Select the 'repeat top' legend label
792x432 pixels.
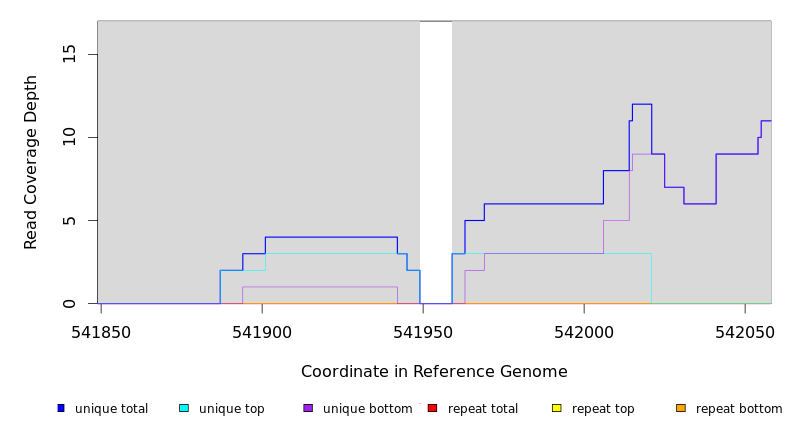pyautogui.click(x=603, y=409)
